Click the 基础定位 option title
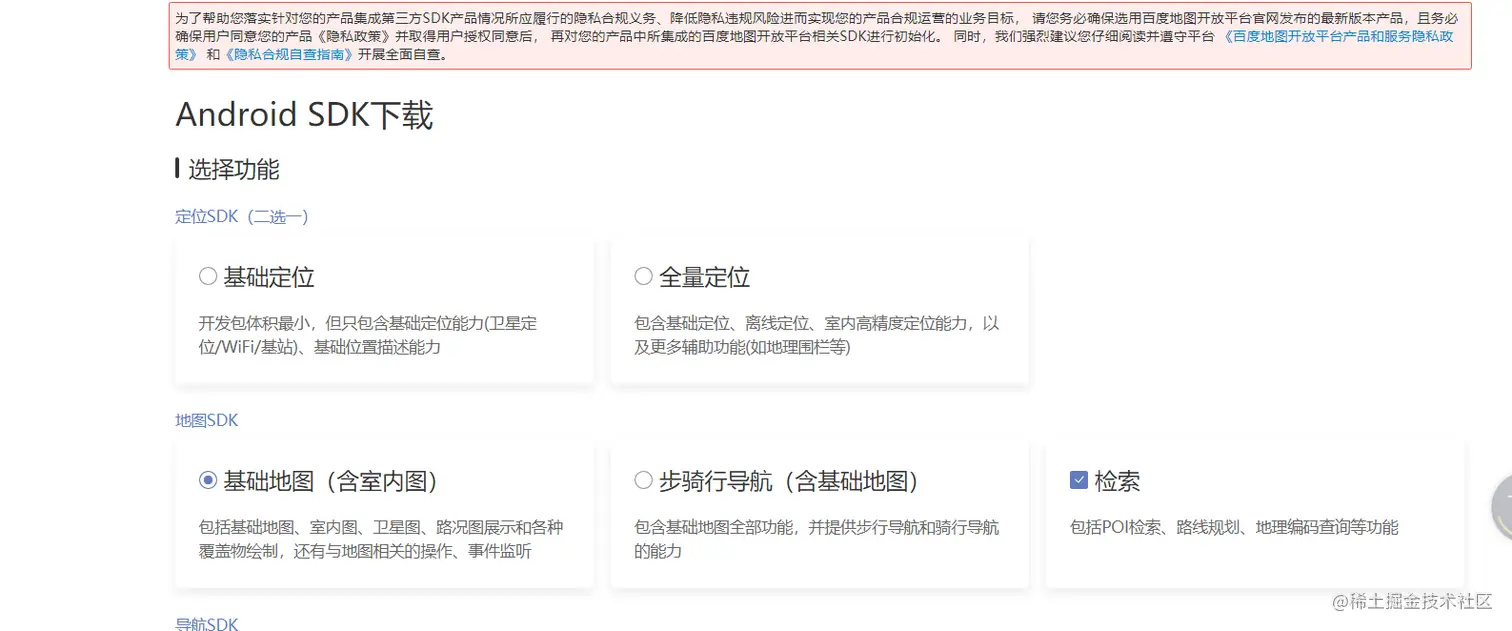 pos(269,277)
